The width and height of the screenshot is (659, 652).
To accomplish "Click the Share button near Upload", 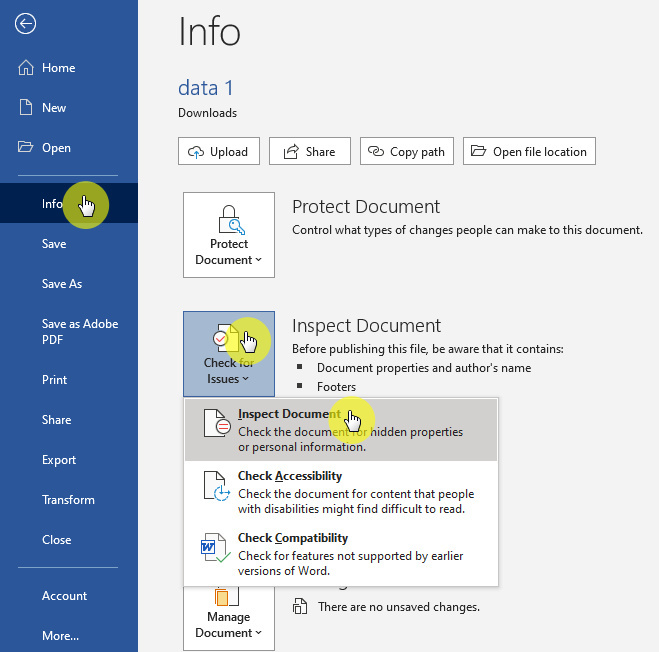I will coord(310,151).
